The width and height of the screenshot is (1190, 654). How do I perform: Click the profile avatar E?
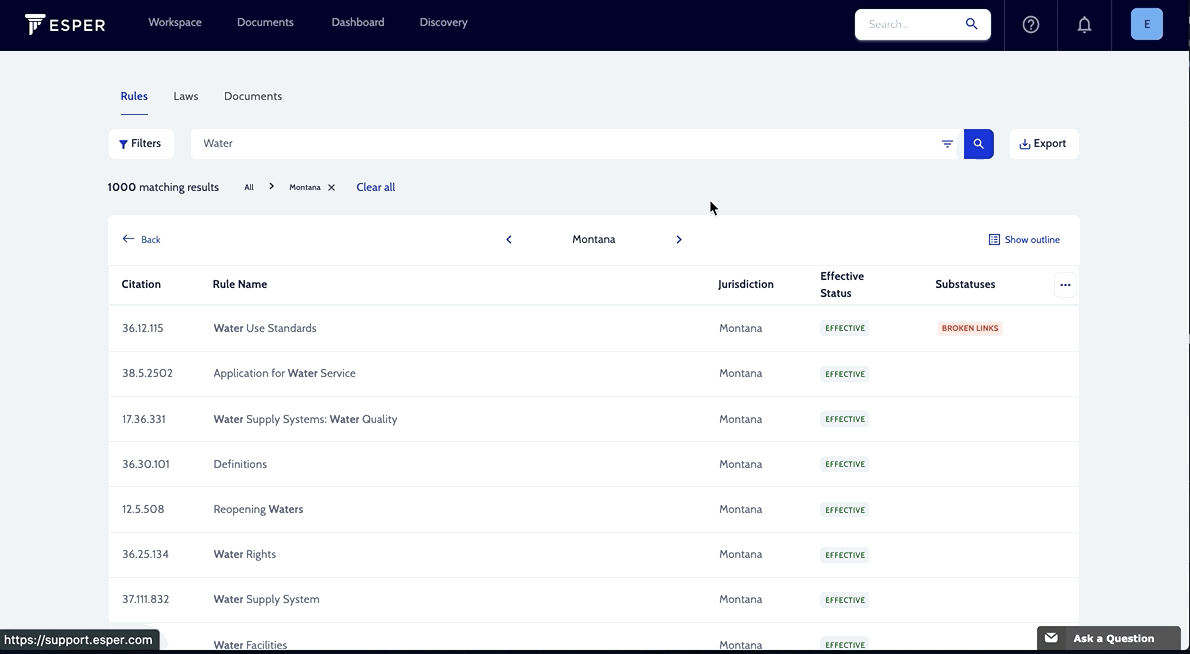1146,23
